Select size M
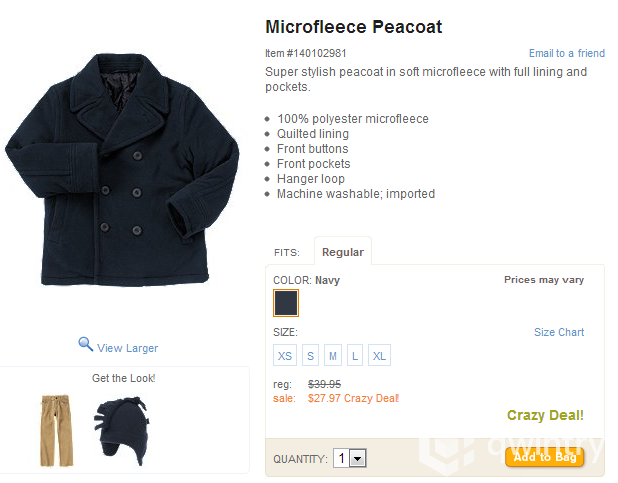The width and height of the screenshot is (618, 483). (x=333, y=356)
